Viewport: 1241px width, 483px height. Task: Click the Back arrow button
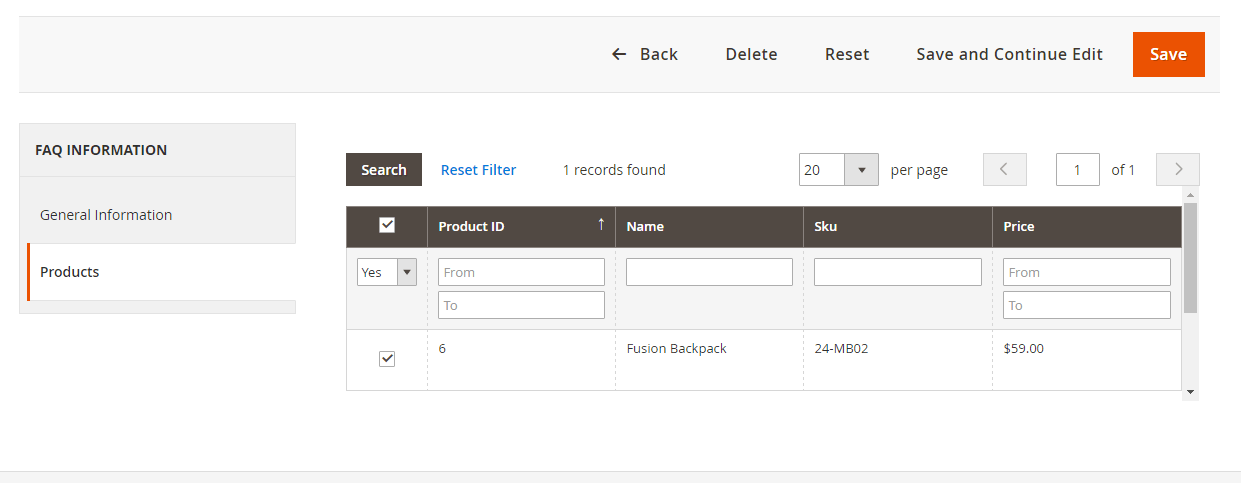click(644, 54)
